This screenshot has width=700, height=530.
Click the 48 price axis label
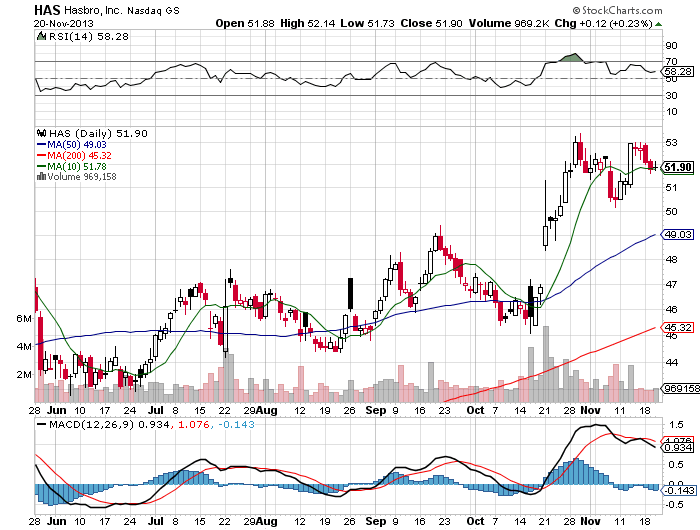pos(671,259)
